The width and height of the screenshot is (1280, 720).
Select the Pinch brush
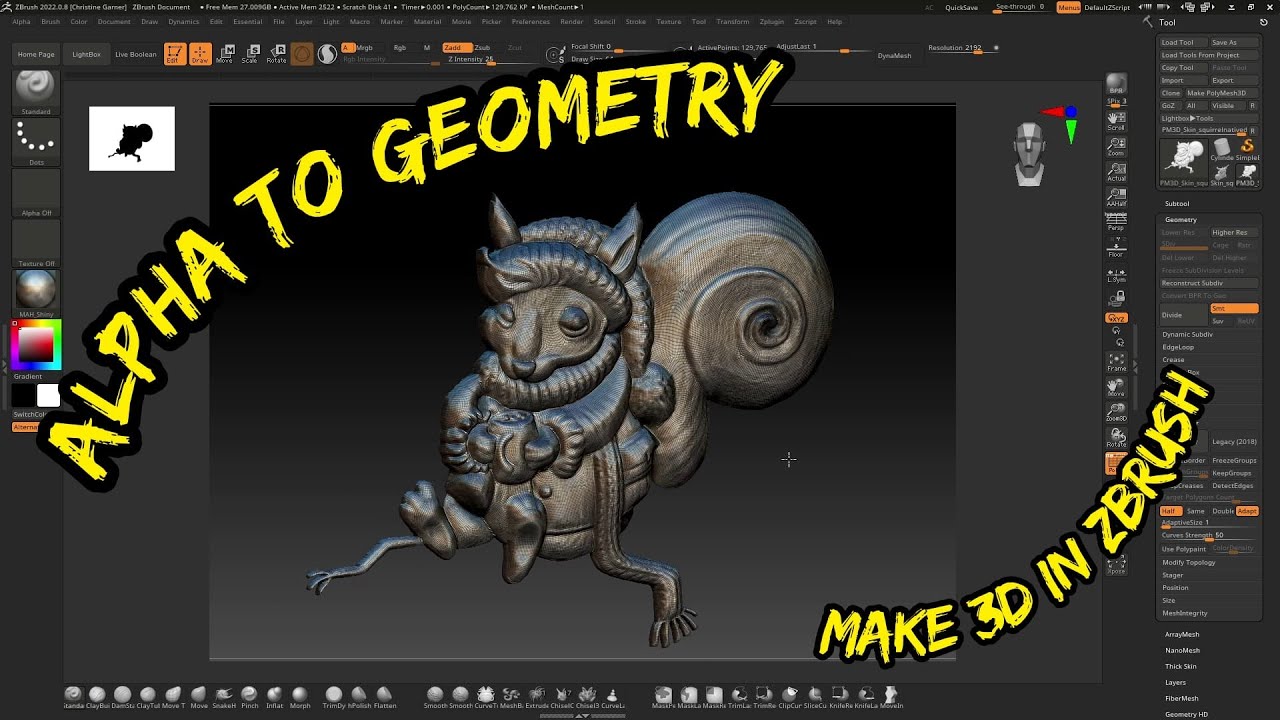click(x=249, y=697)
